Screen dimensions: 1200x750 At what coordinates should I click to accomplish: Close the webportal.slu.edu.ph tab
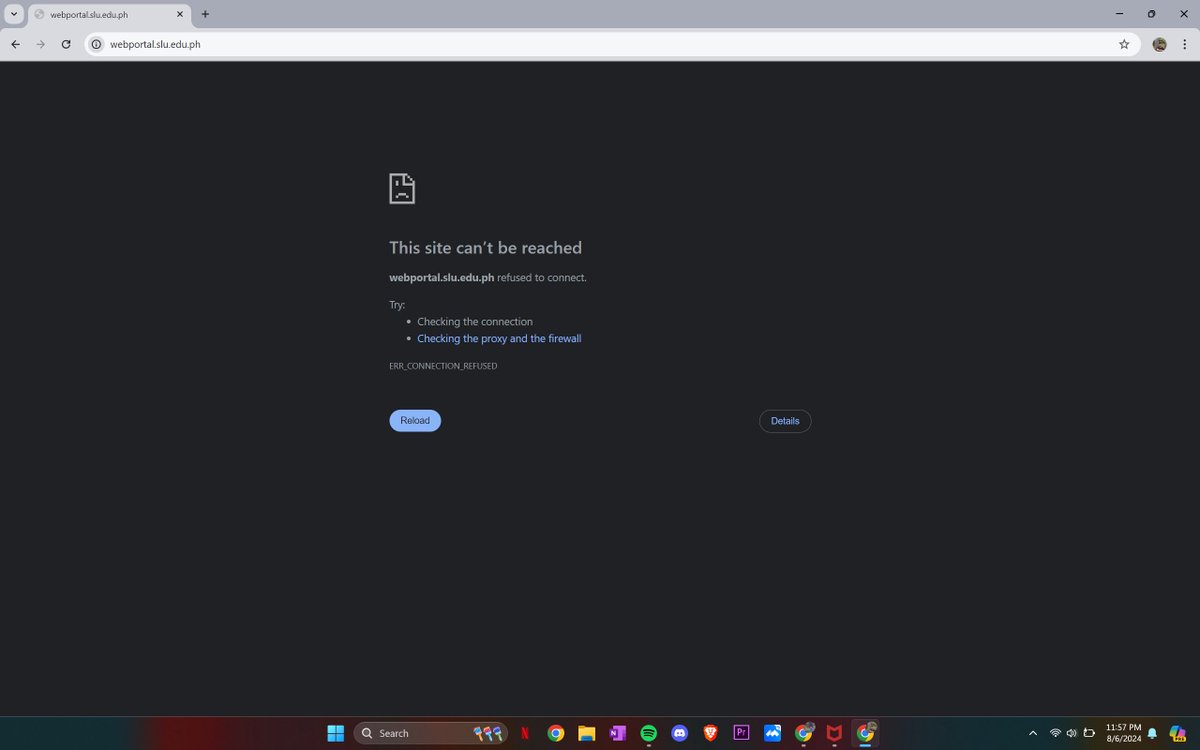point(180,15)
